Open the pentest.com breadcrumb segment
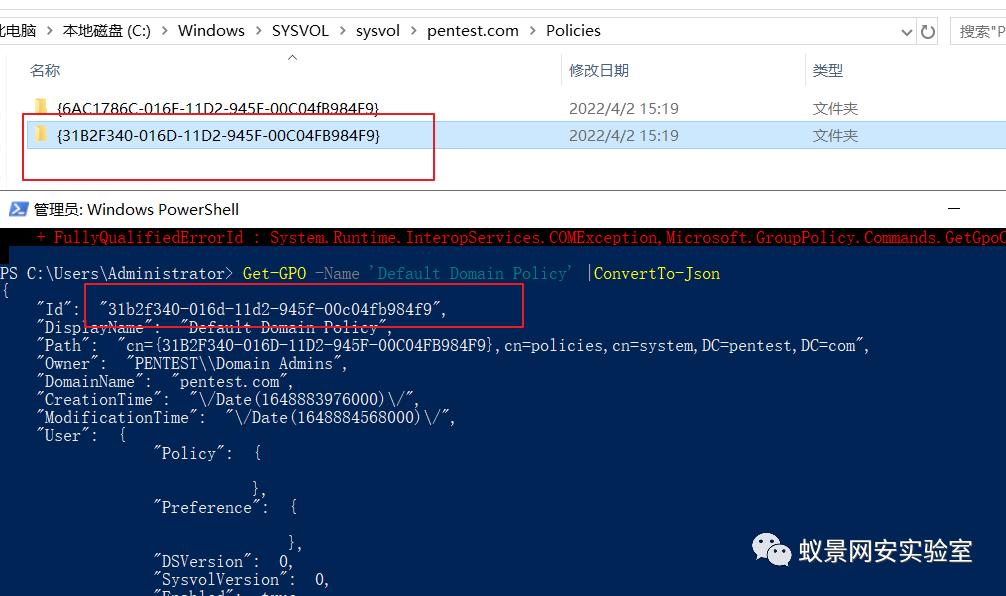The image size is (1006, 596). pos(472,31)
